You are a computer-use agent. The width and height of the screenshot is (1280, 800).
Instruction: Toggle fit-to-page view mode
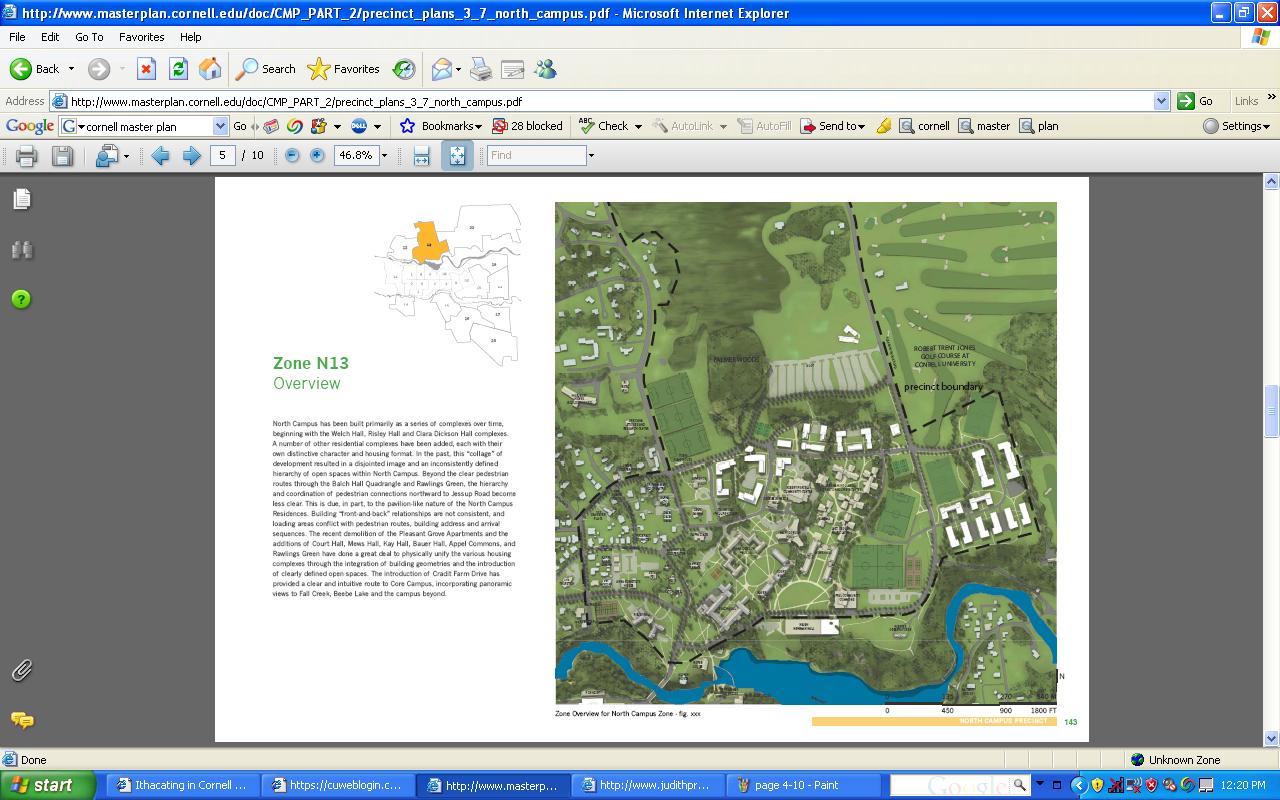pos(457,155)
